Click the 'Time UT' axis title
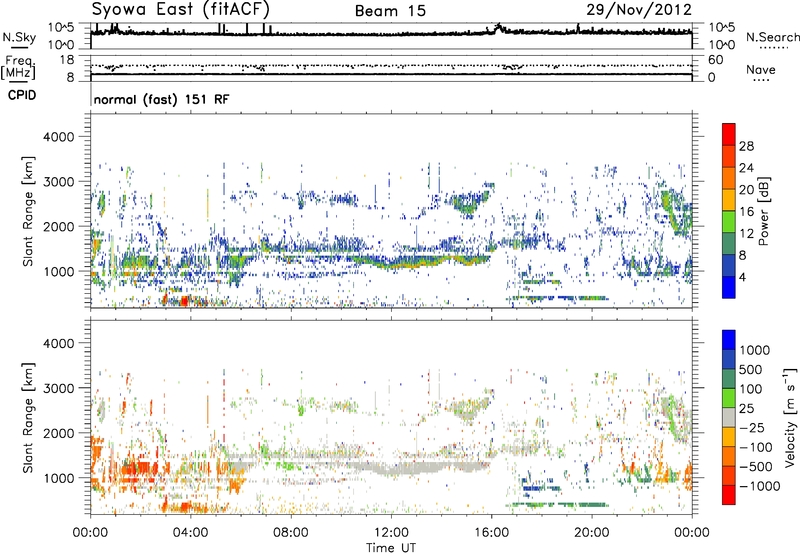This screenshot has width=800, height=554. 391,548
